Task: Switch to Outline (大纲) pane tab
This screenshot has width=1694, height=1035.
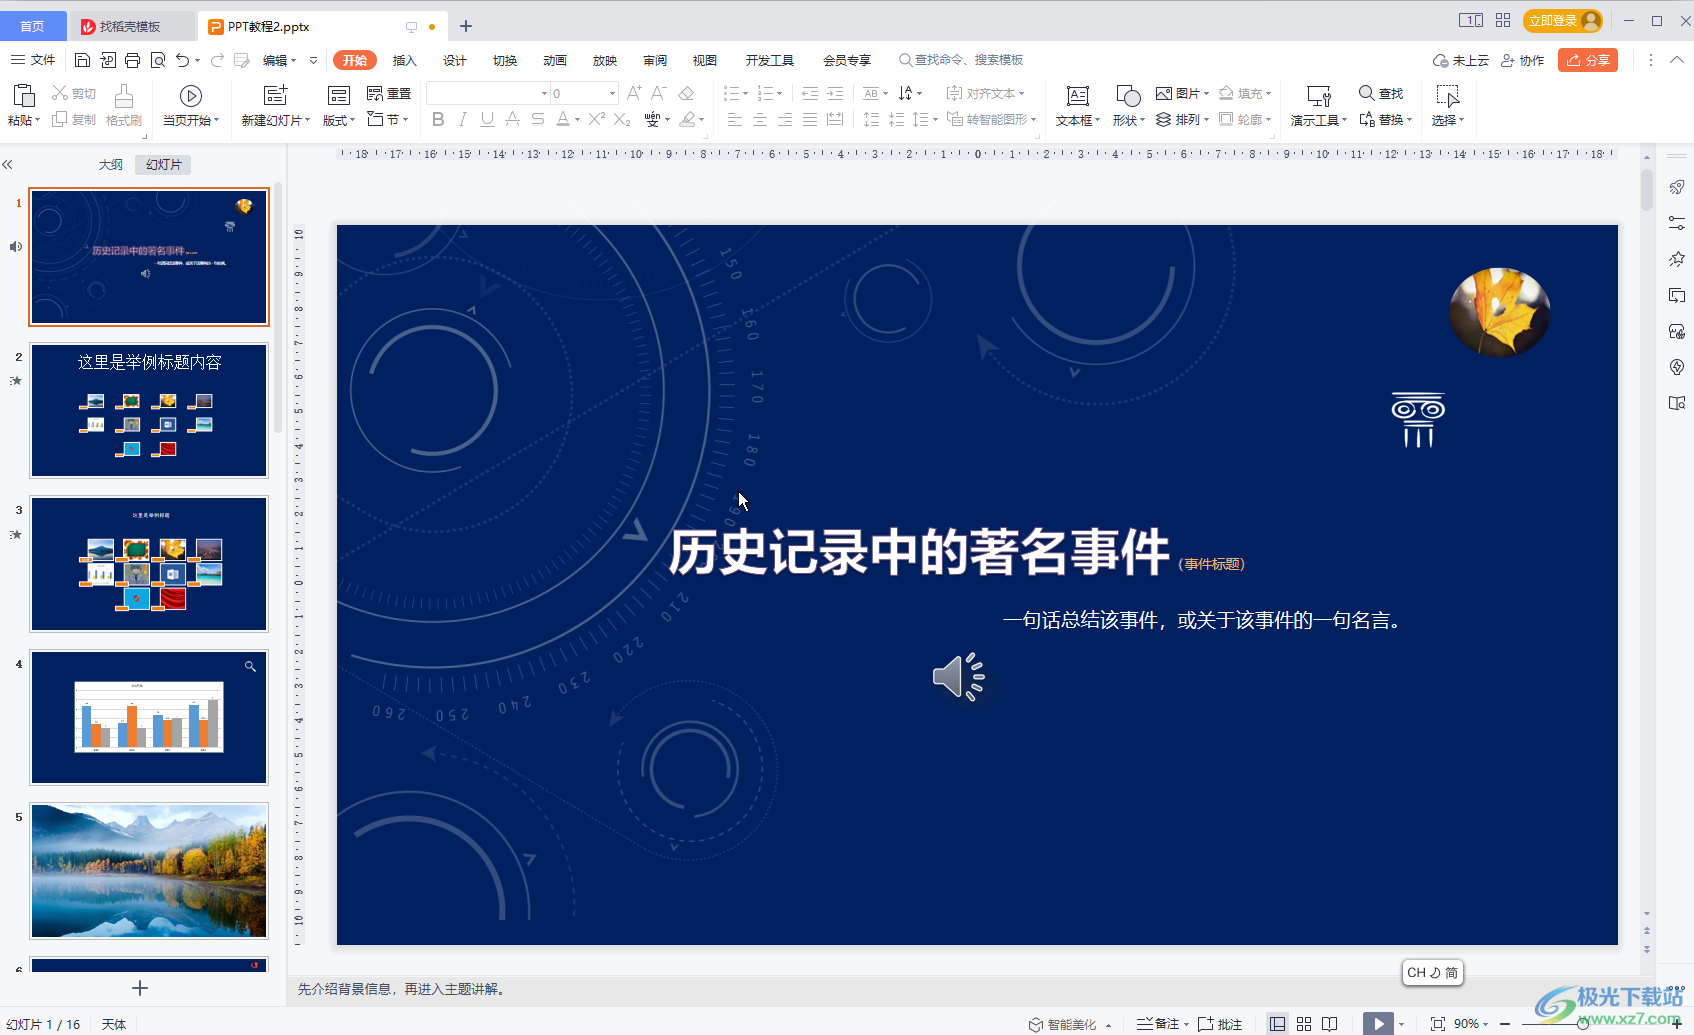Action: [110, 165]
